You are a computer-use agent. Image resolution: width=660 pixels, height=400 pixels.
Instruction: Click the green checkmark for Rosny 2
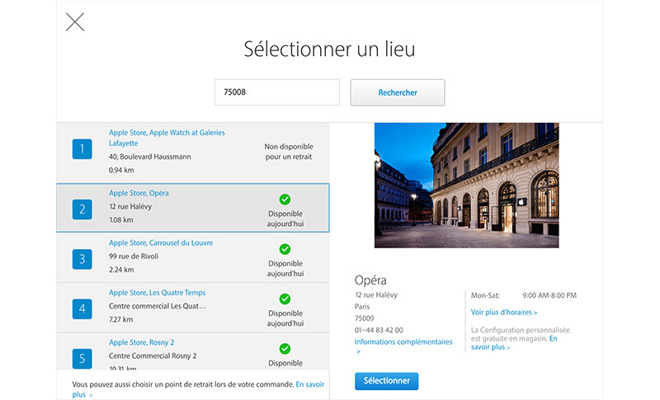click(x=285, y=349)
